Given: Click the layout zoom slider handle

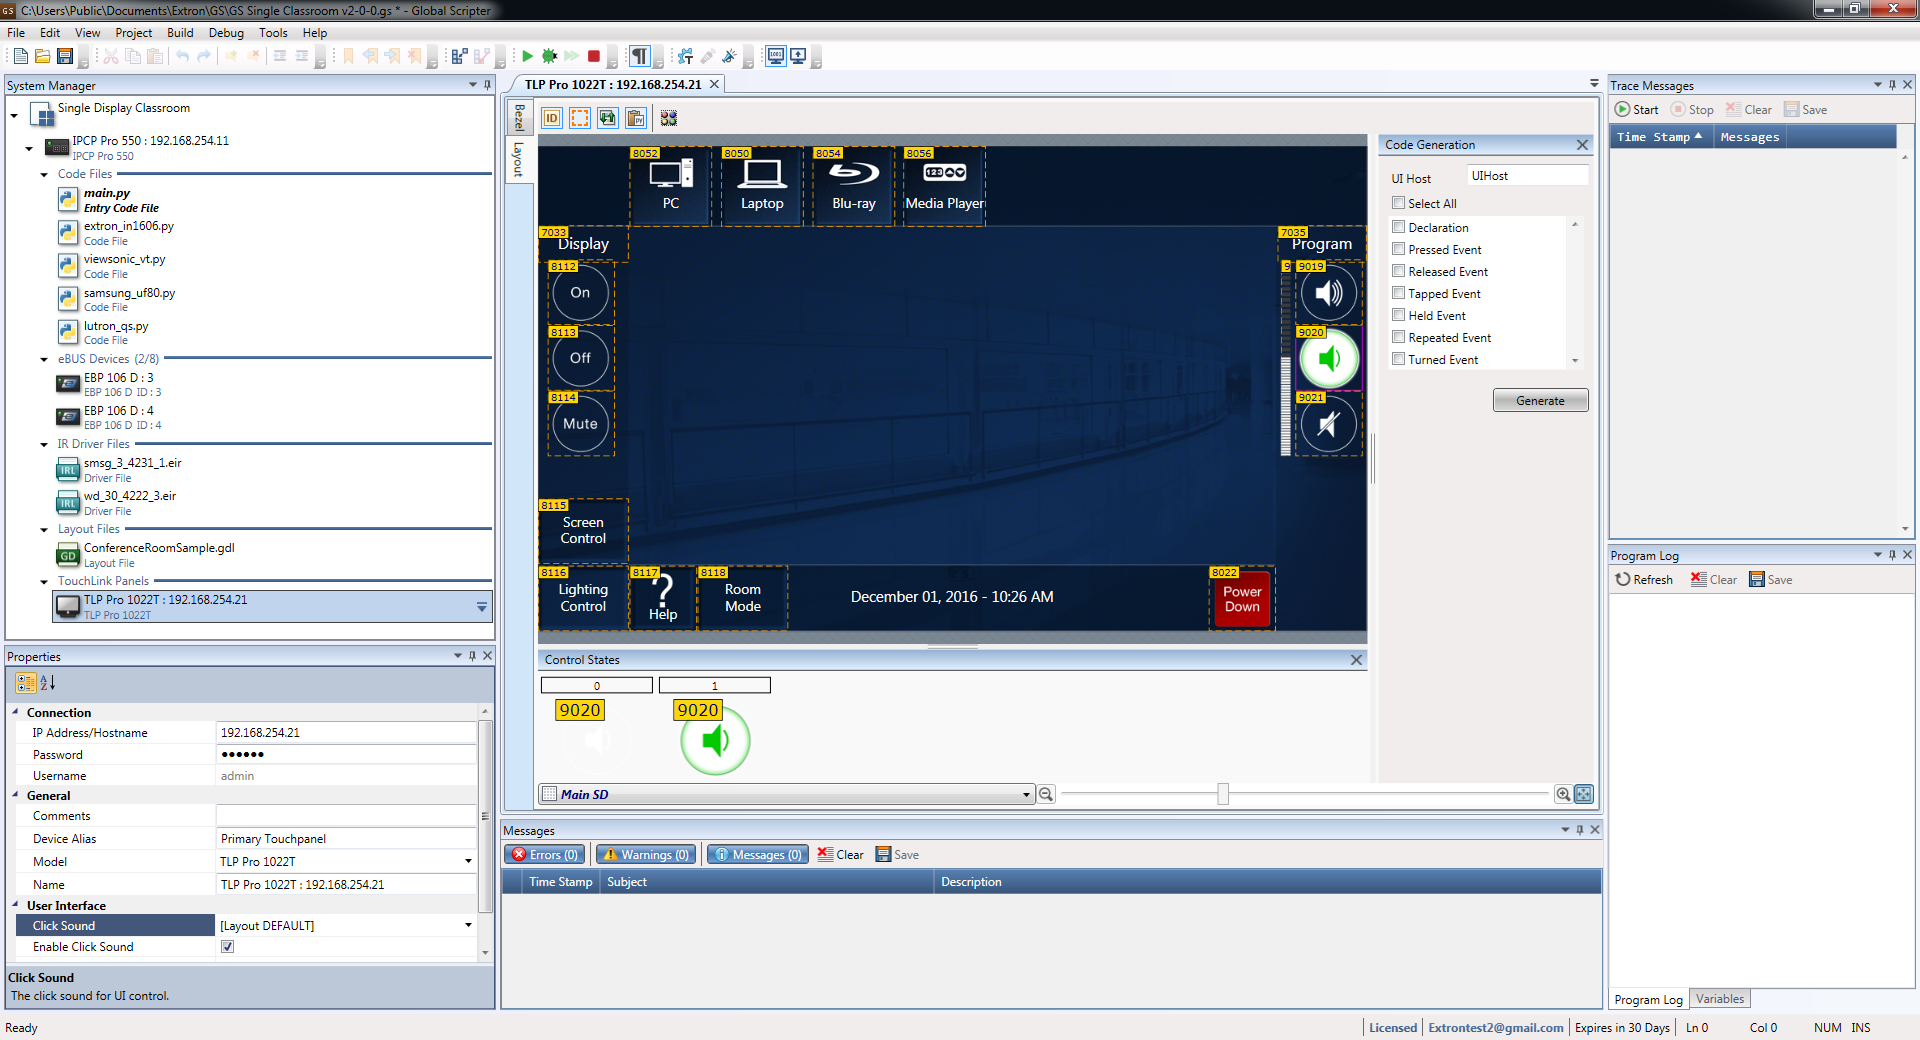Looking at the screenshot, I should pos(1222,794).
